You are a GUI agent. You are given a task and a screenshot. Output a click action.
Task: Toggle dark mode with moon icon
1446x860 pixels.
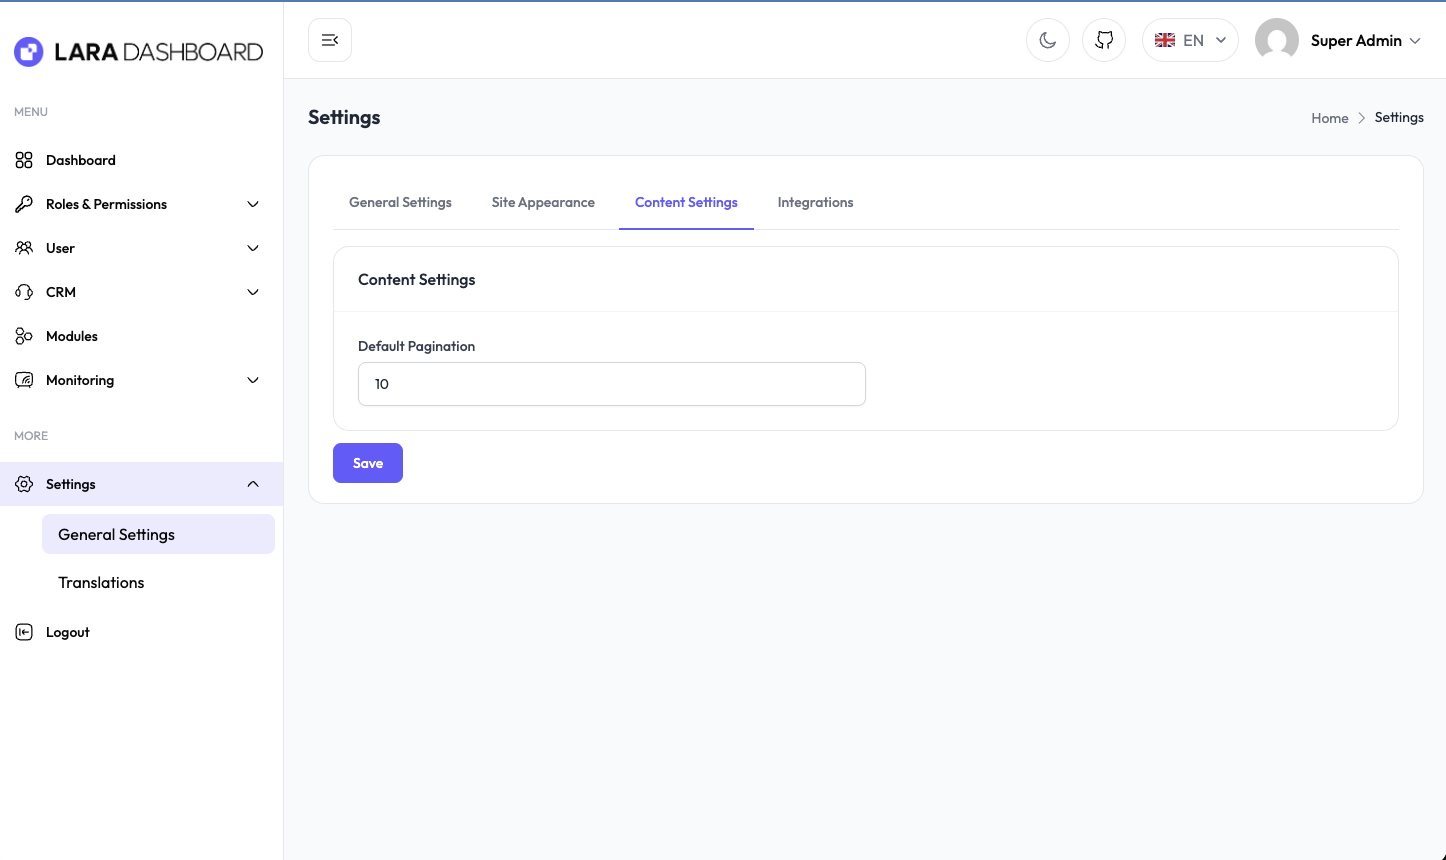(1048, 40)
